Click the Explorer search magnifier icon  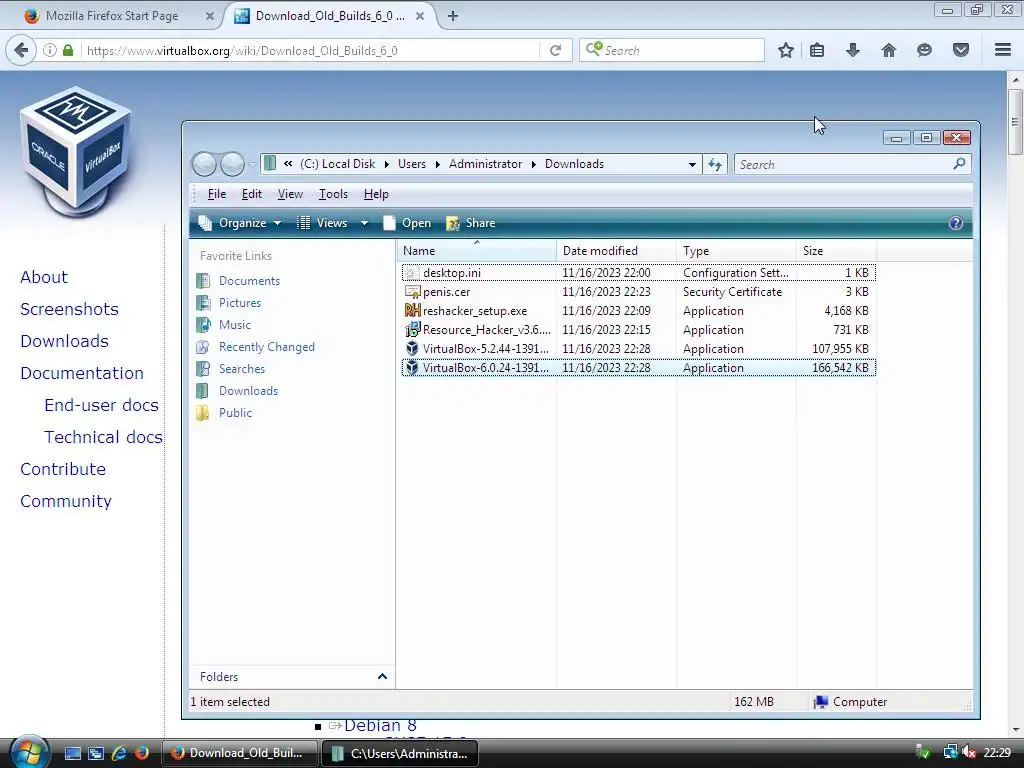tap(959, 164)
